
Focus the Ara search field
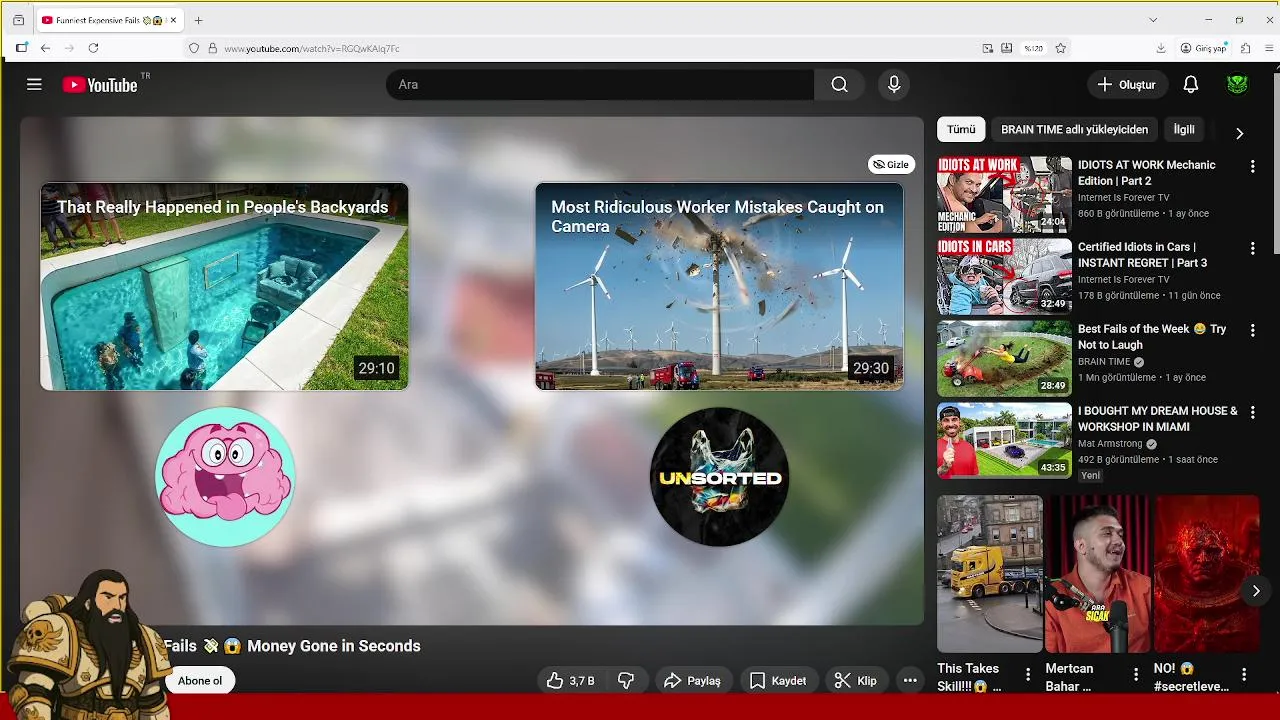(600, 85)
